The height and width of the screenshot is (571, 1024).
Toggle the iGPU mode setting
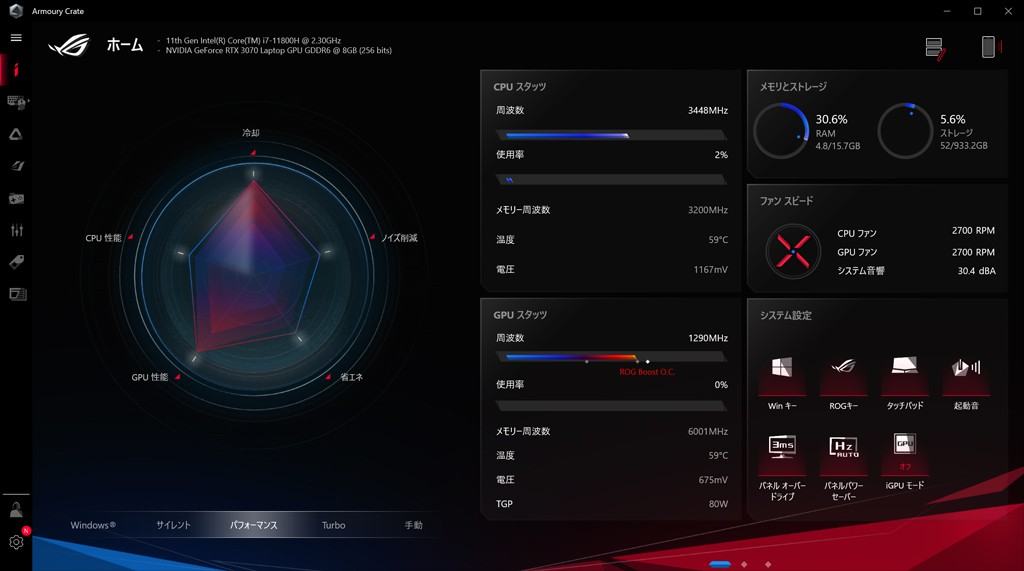coord(904,462)
